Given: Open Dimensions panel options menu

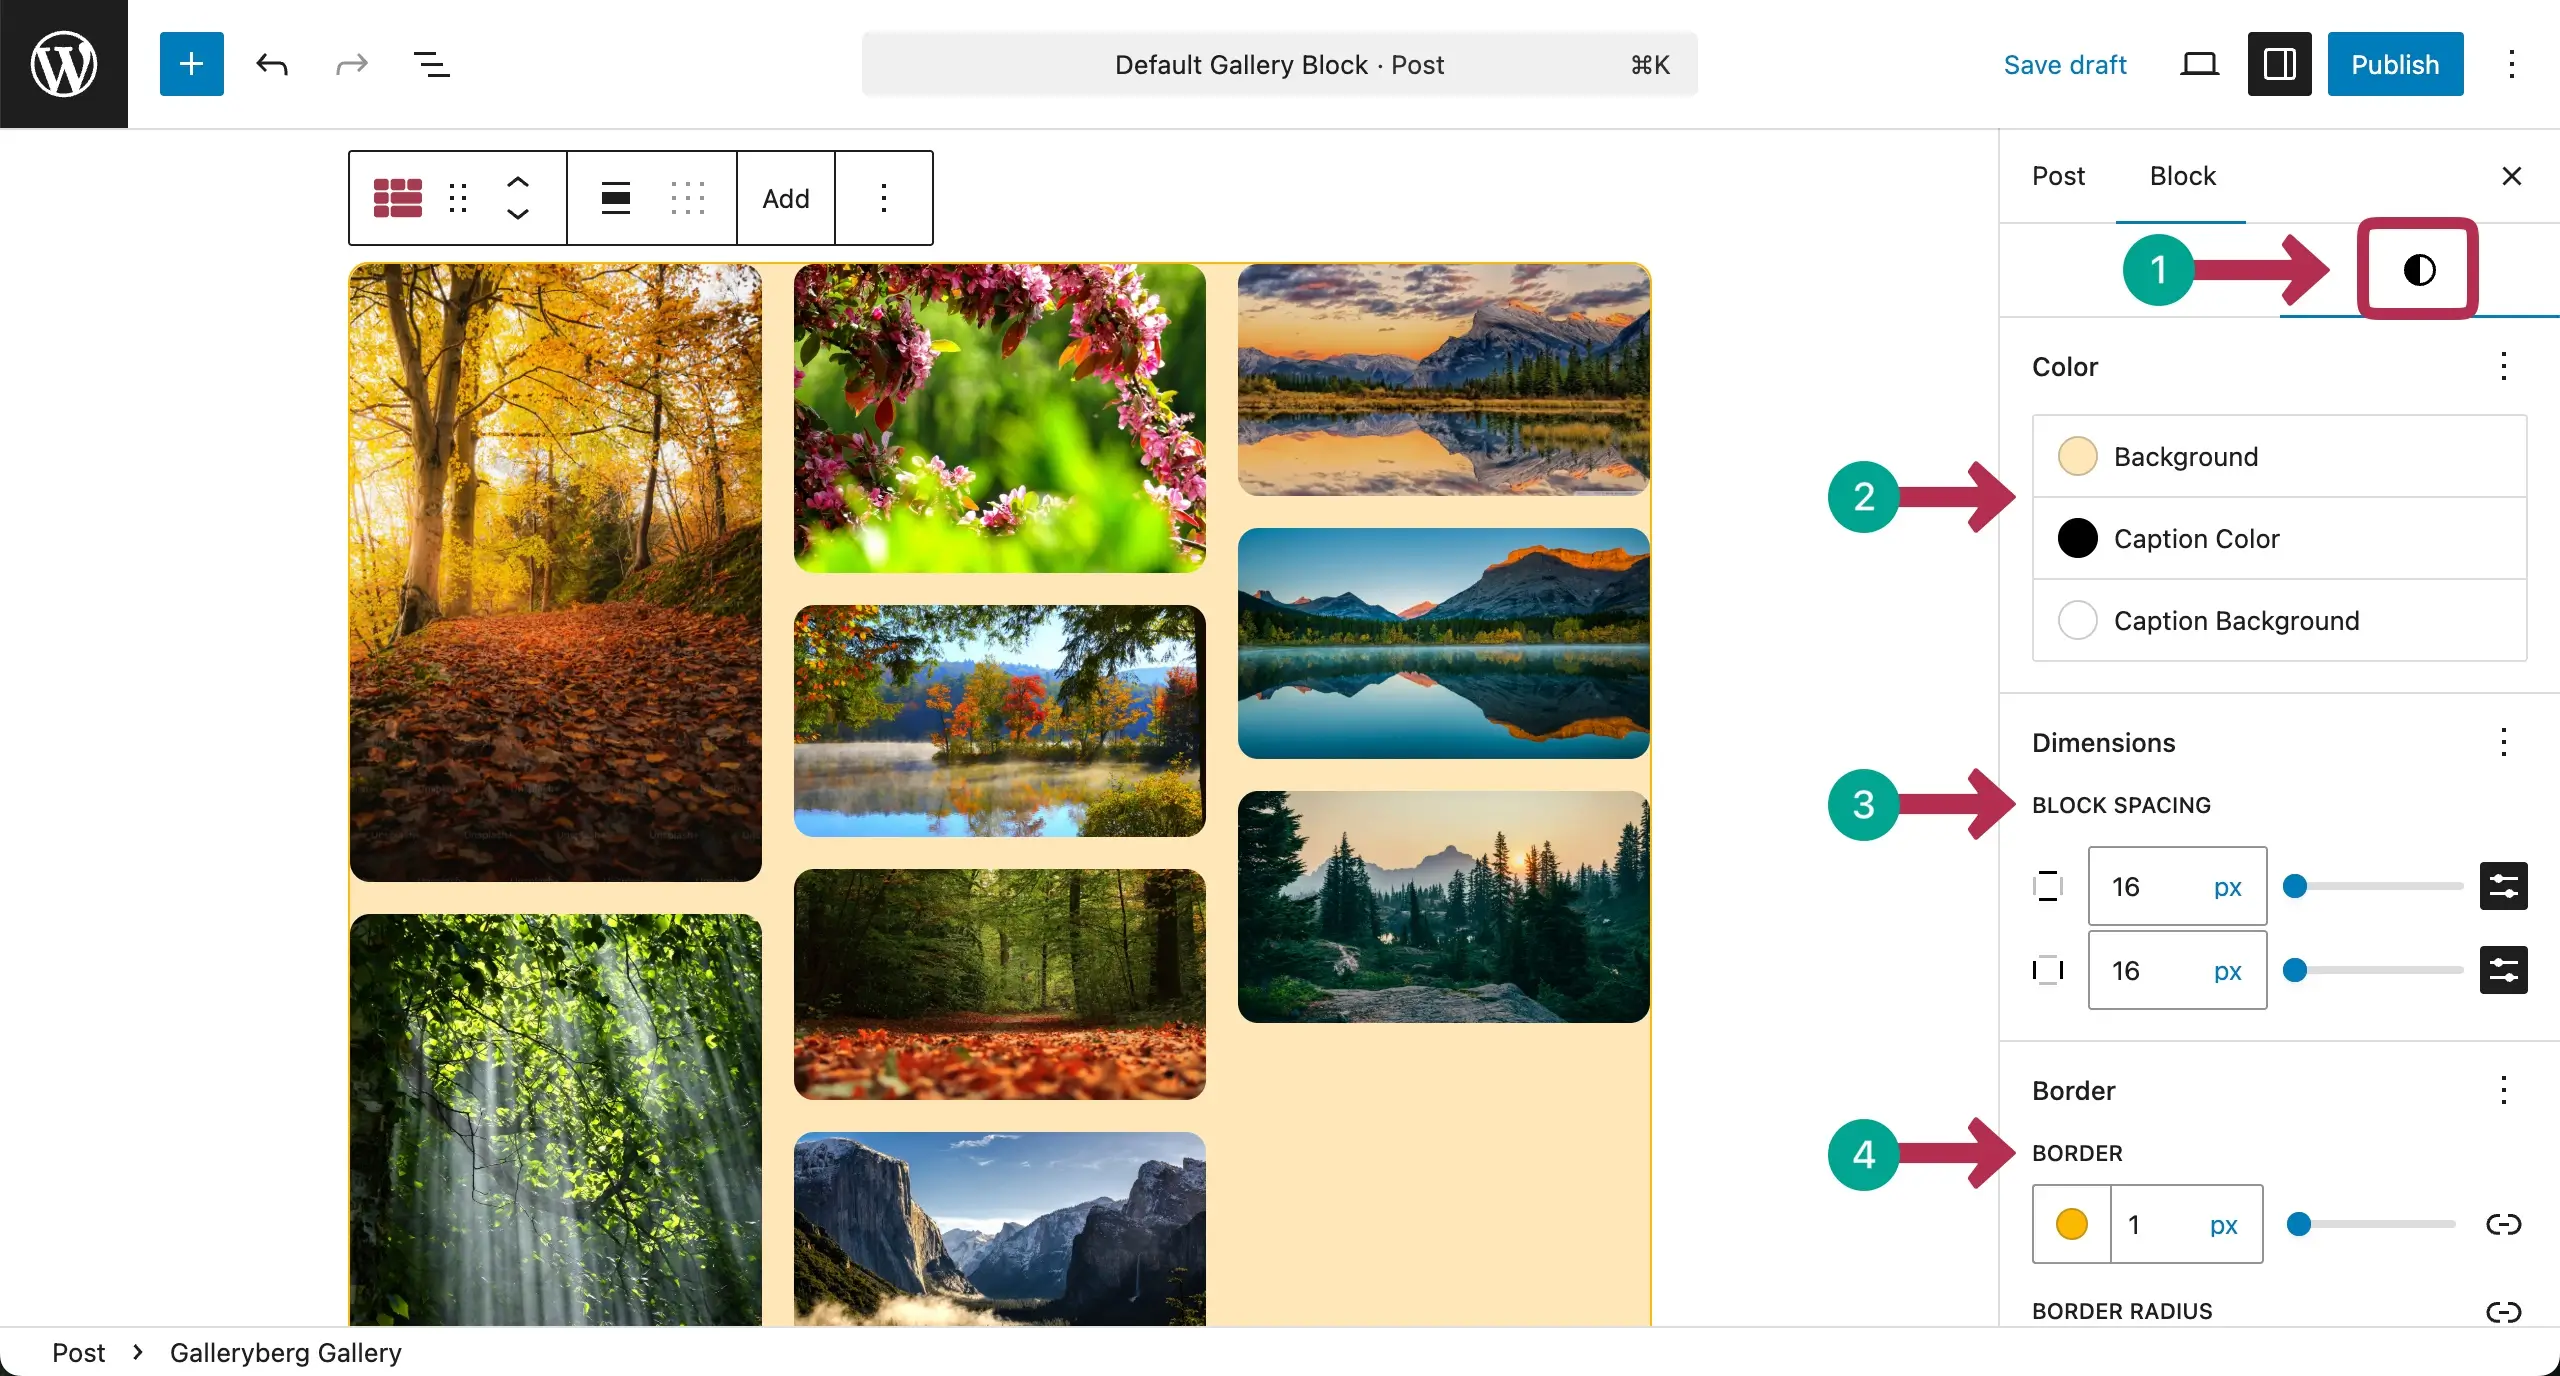Looking at the screenshot, I should pyautogui.click(x=2503, y=742).
